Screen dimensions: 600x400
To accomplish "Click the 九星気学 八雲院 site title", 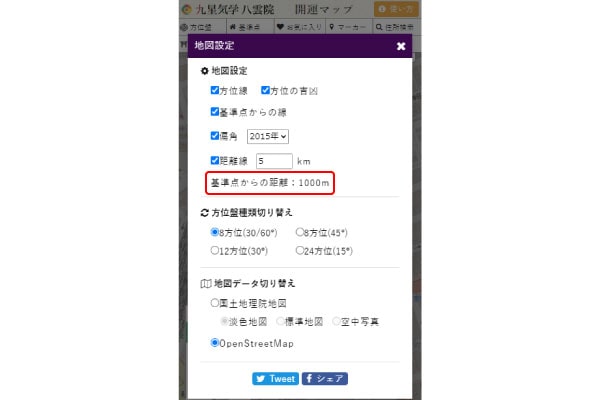I will point(235,10).
